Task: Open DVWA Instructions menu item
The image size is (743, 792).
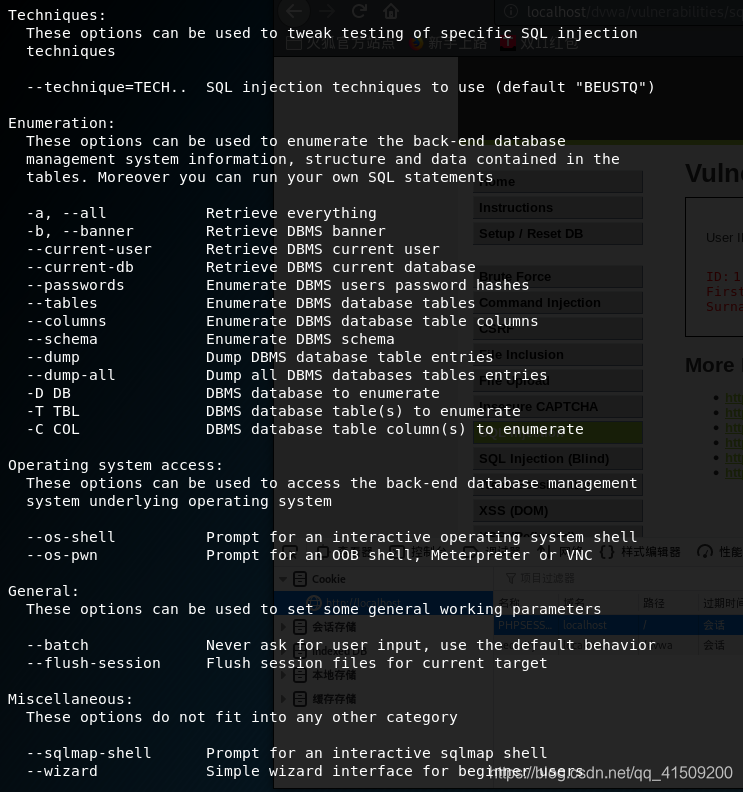Action: (x=558, y=208)
